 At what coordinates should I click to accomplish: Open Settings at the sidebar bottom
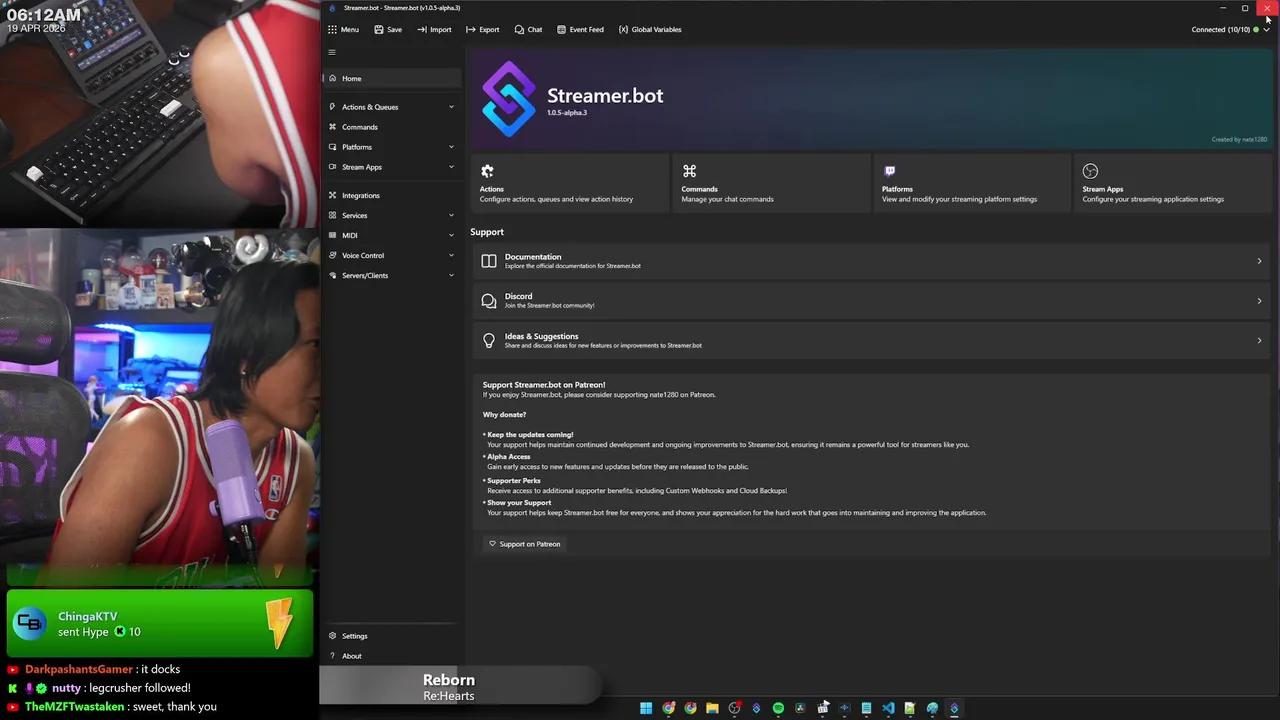click(393, 636)
